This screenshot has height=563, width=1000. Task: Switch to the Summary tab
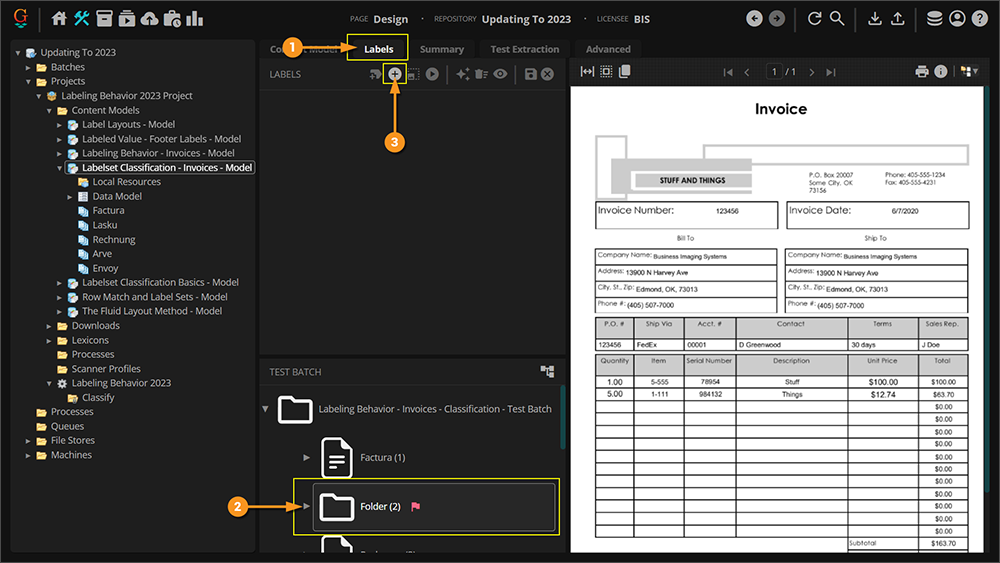coord(441,49)
